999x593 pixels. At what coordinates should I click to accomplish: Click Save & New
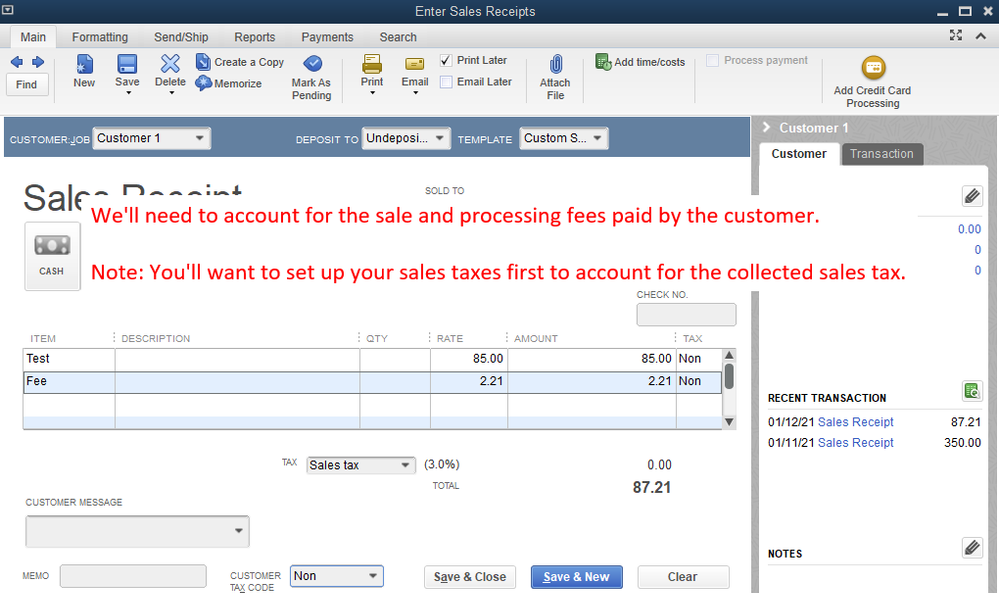tap(577, 577)
